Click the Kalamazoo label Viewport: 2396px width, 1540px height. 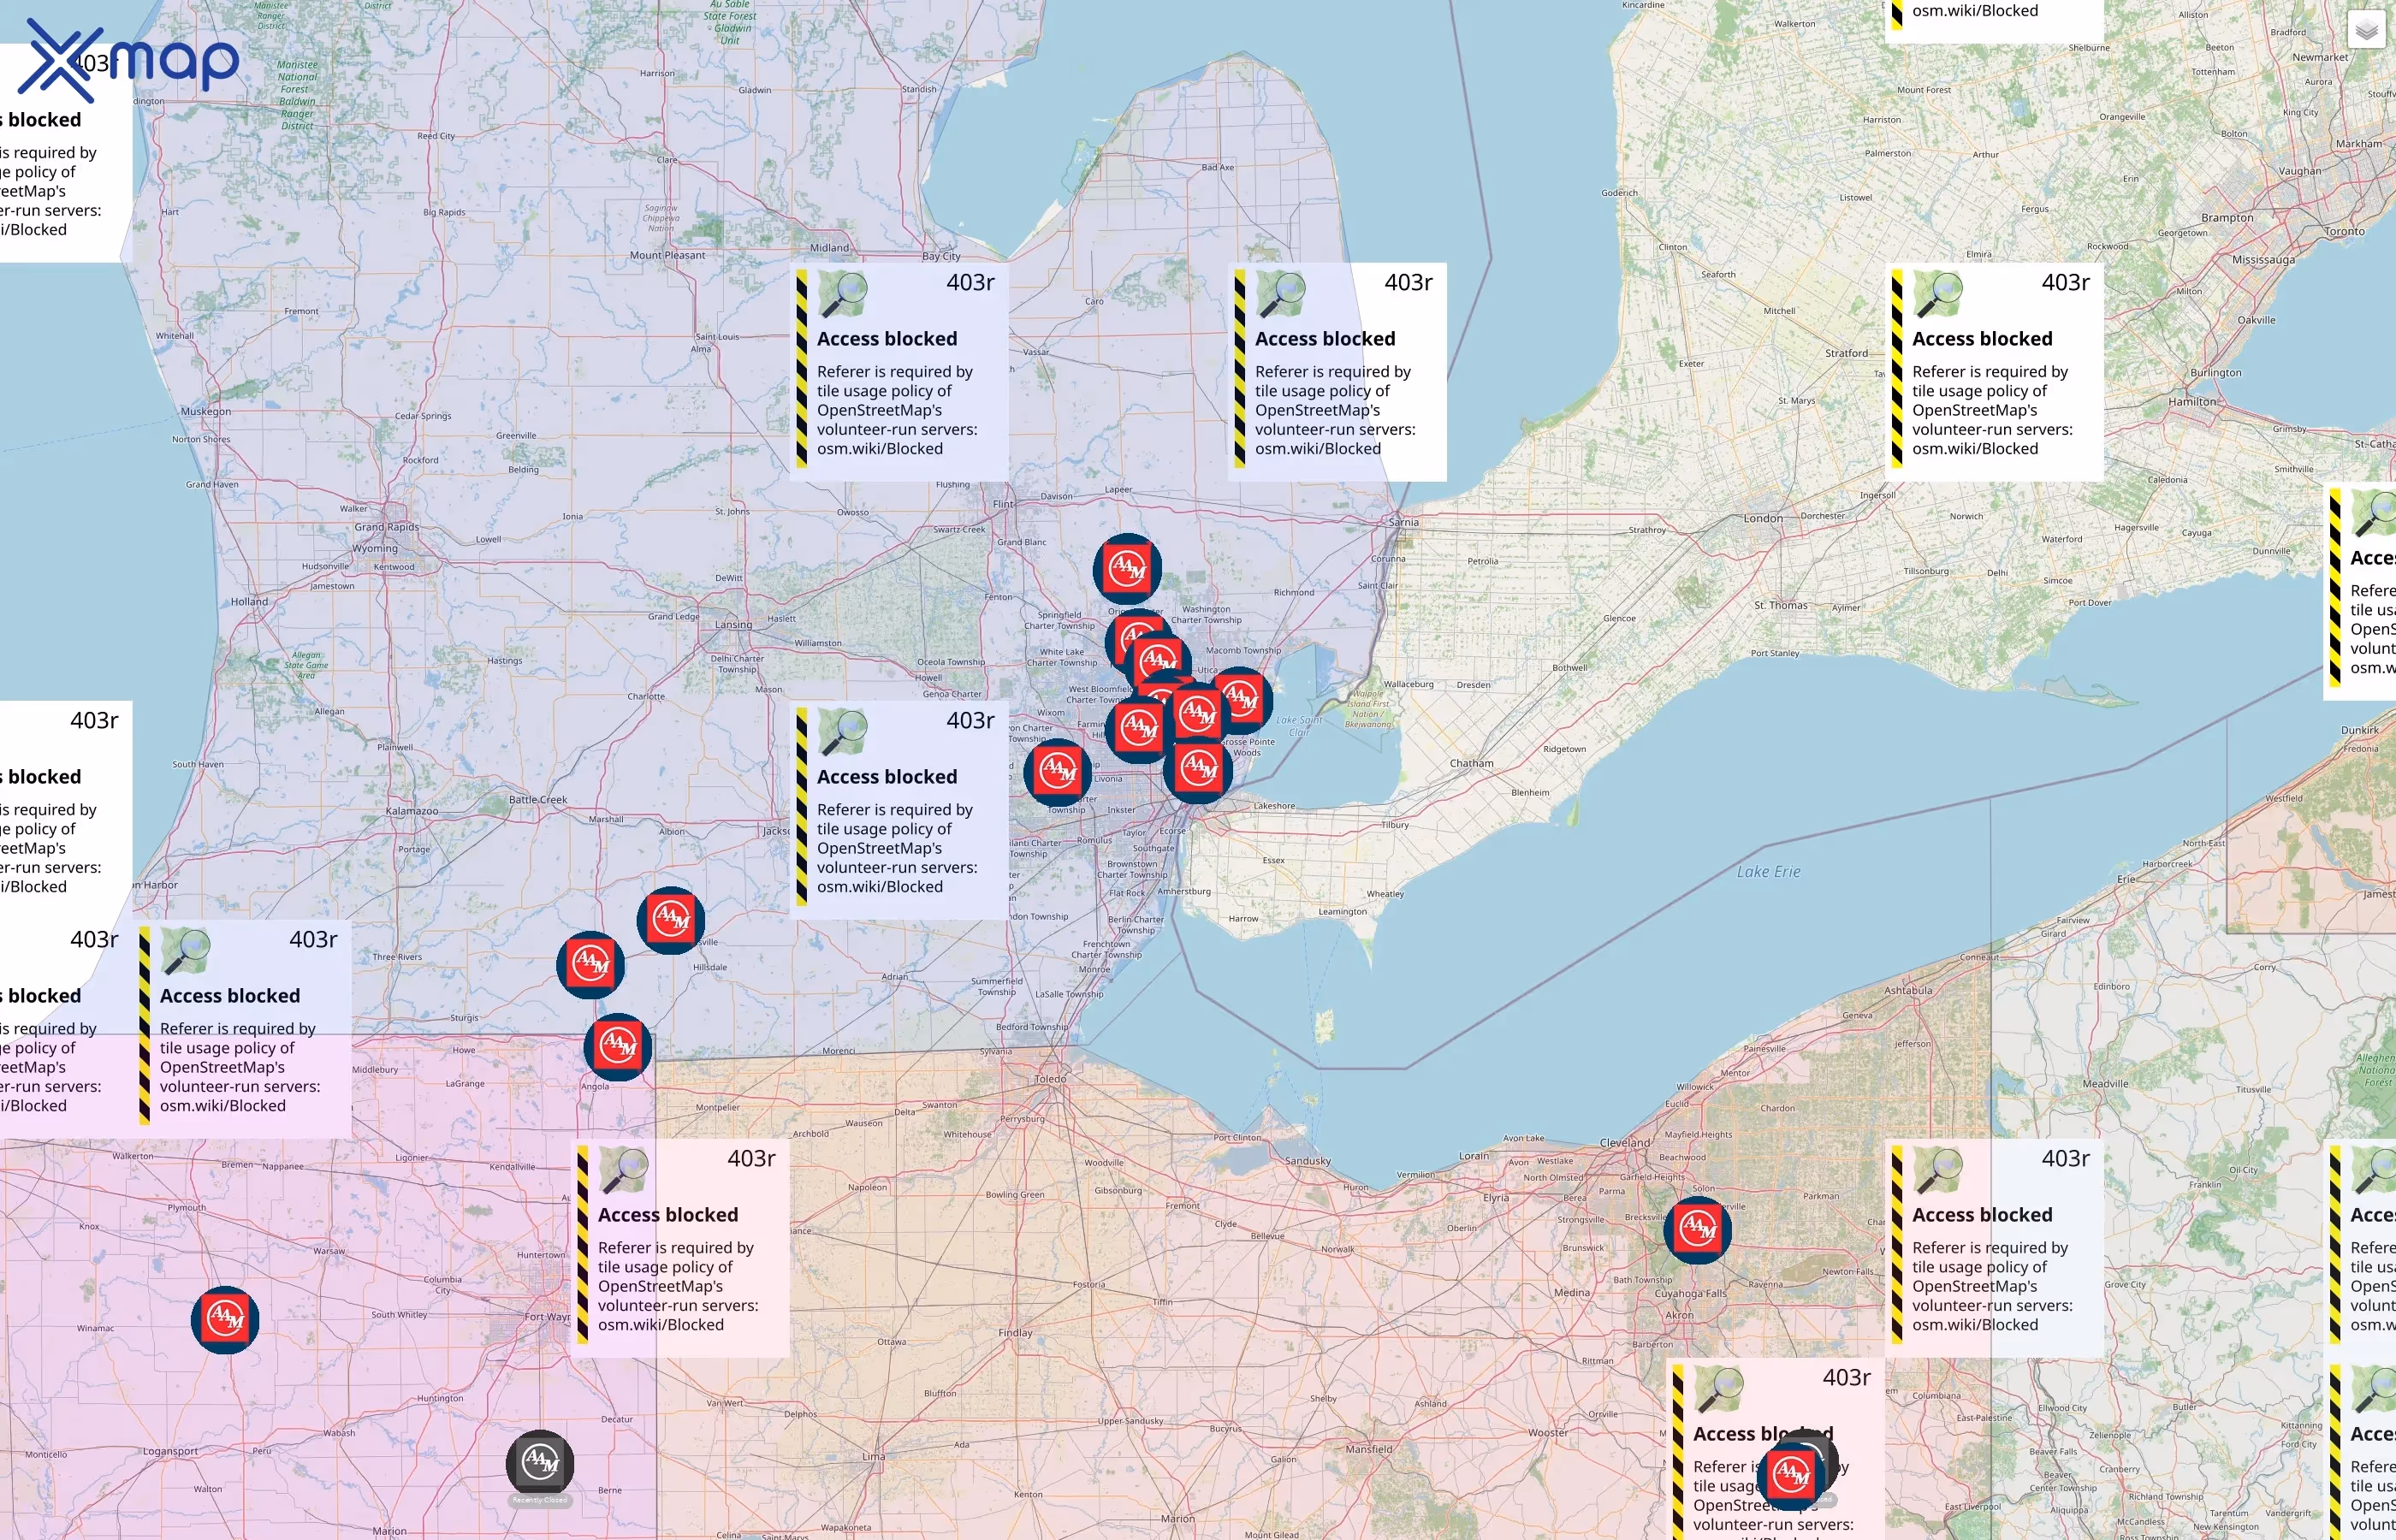tap(412, 811)
